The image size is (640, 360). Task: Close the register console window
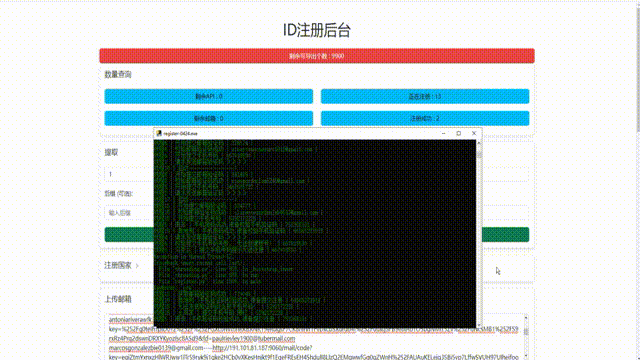[x=474, y=133]
